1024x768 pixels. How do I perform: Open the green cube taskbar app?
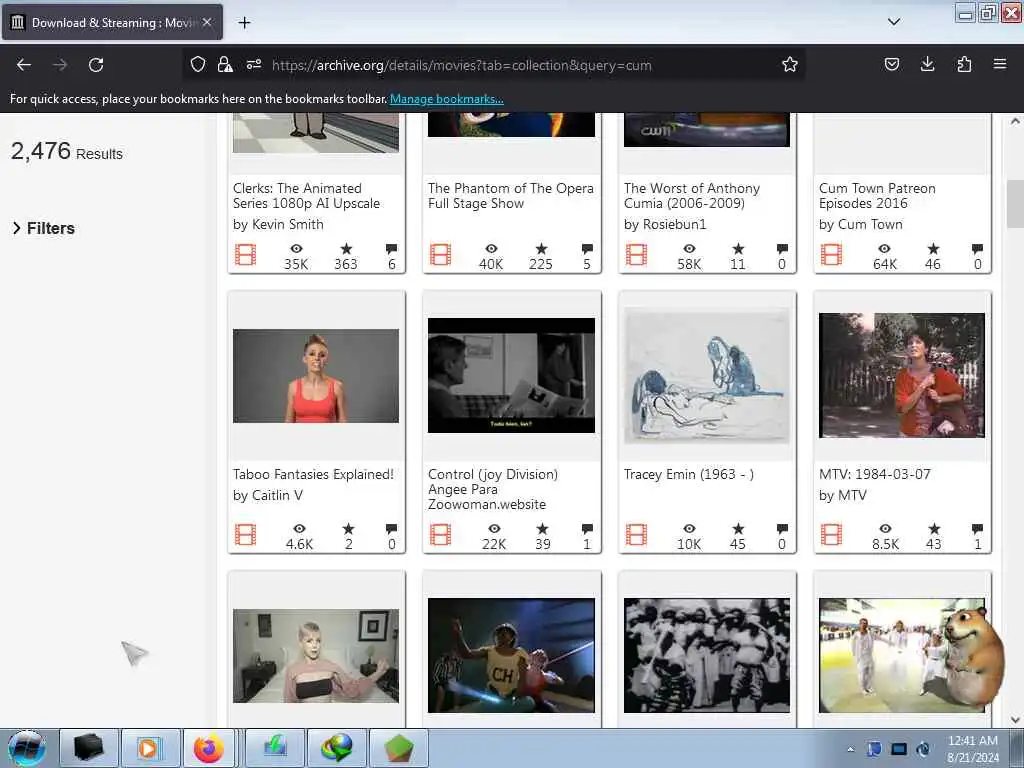[399, 748]
